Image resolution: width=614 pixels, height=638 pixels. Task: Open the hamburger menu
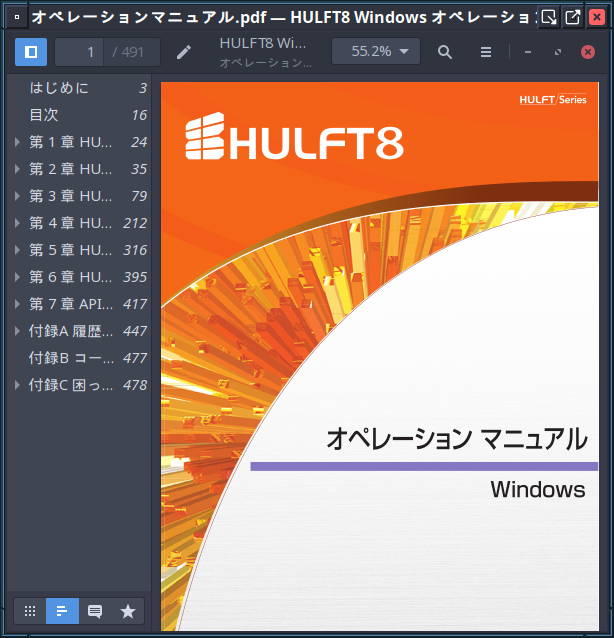[486, 52]
